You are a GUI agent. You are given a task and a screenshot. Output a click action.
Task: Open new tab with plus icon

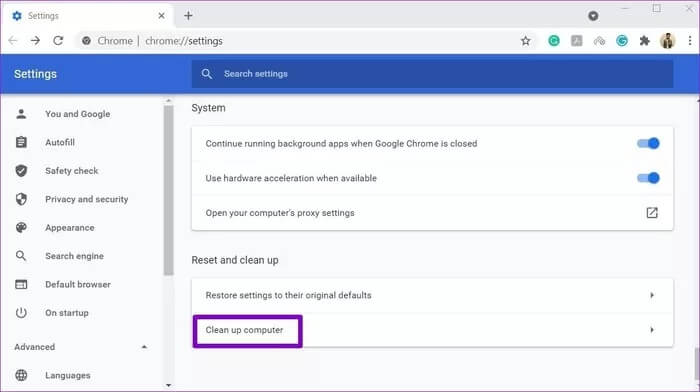click(x=188, y=16)
